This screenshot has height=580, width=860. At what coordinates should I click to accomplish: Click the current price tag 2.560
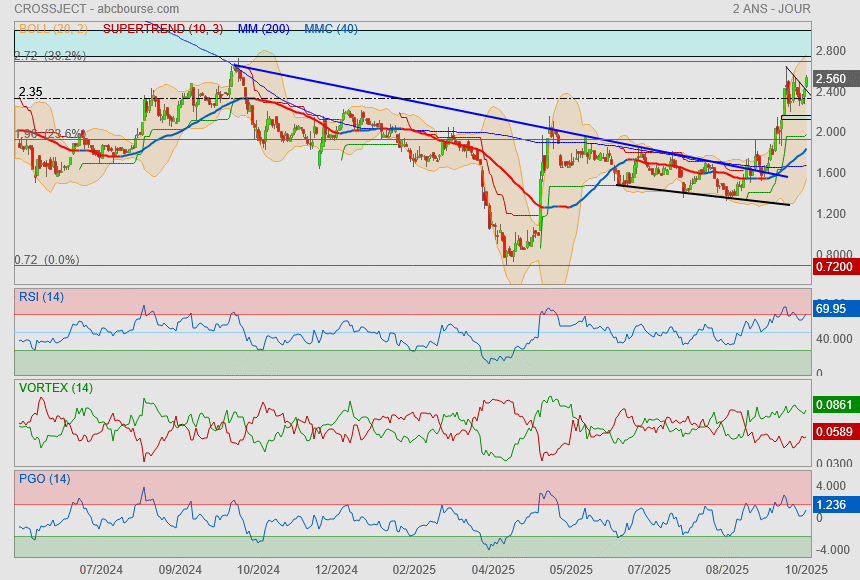[832, 79]
